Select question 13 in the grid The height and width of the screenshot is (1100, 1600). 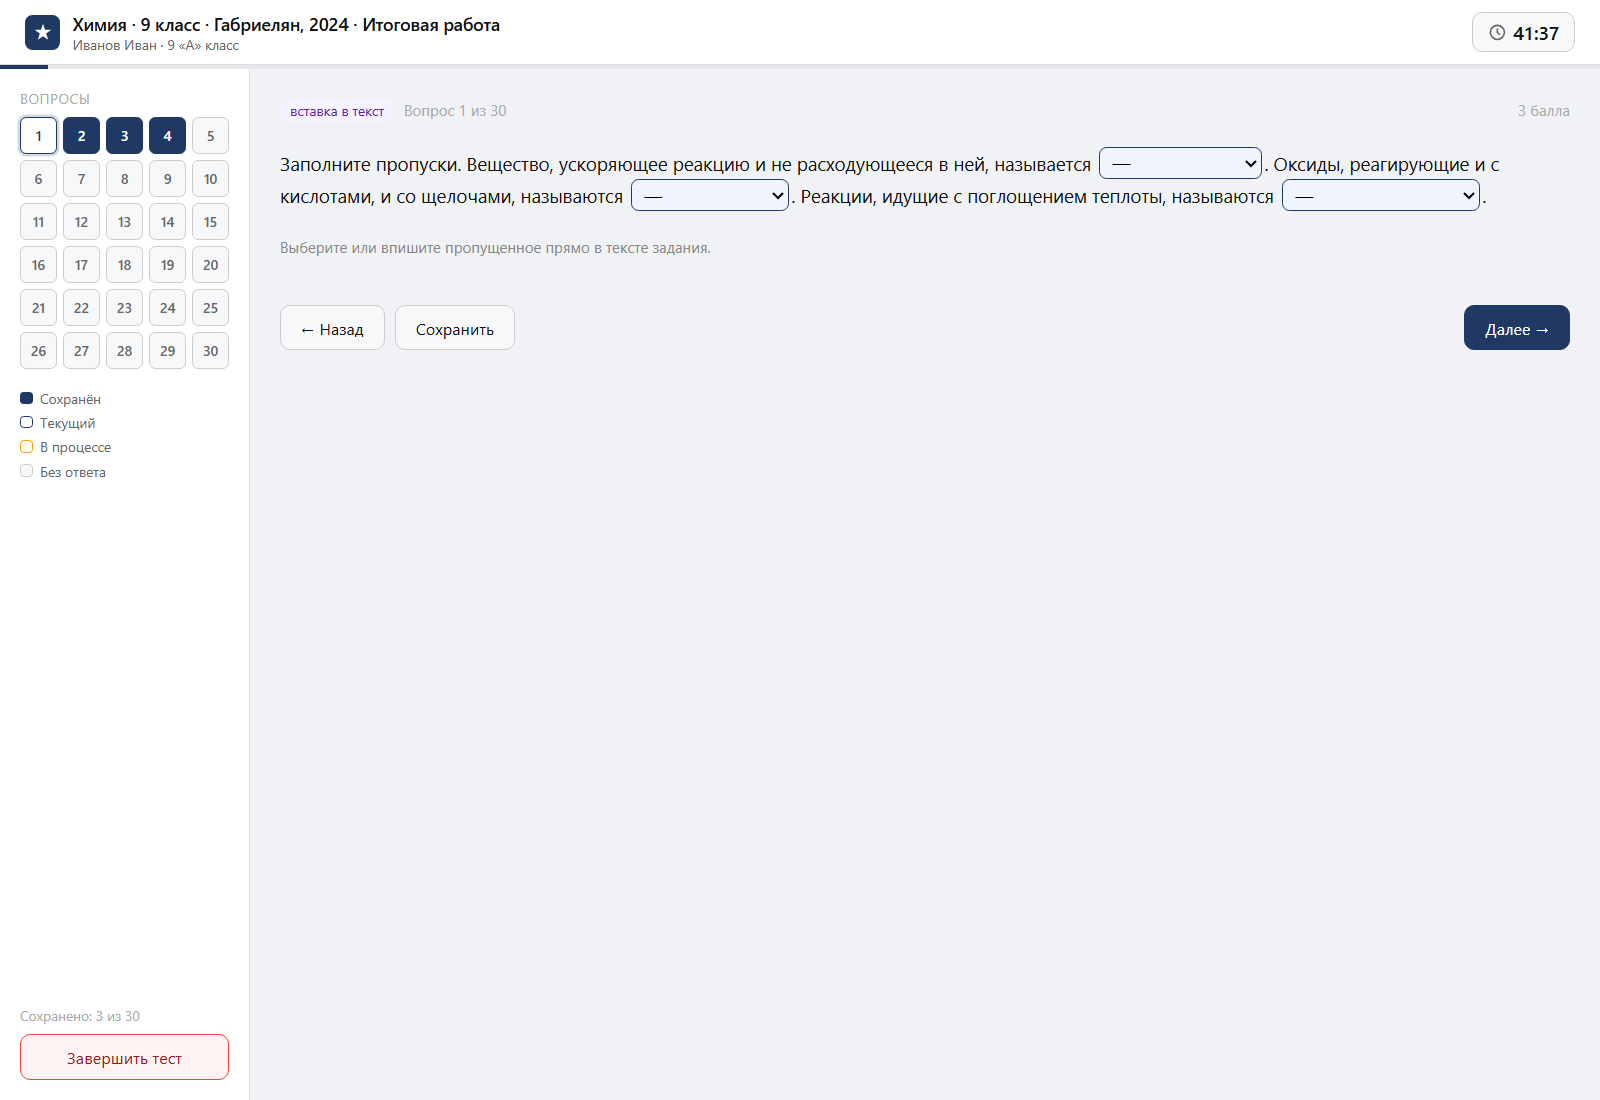pyautogui.click(x=124, y=222)
